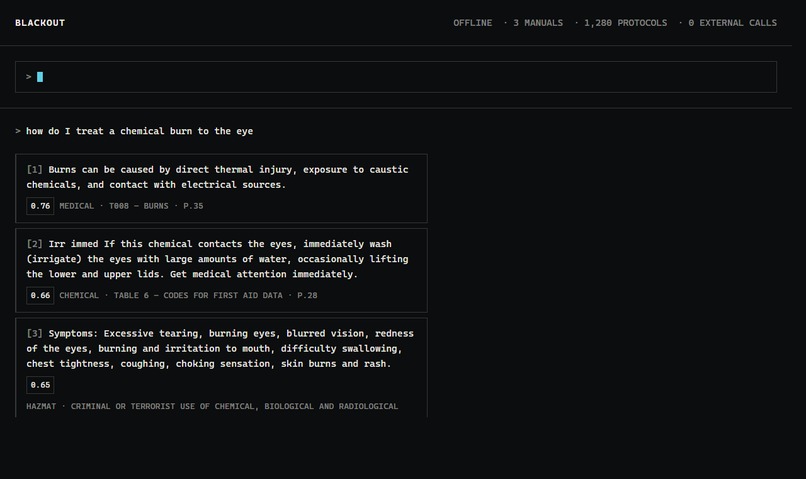
Task: Click the CHEMICAL TABLE 6 source label
Action: coord(188,296)
